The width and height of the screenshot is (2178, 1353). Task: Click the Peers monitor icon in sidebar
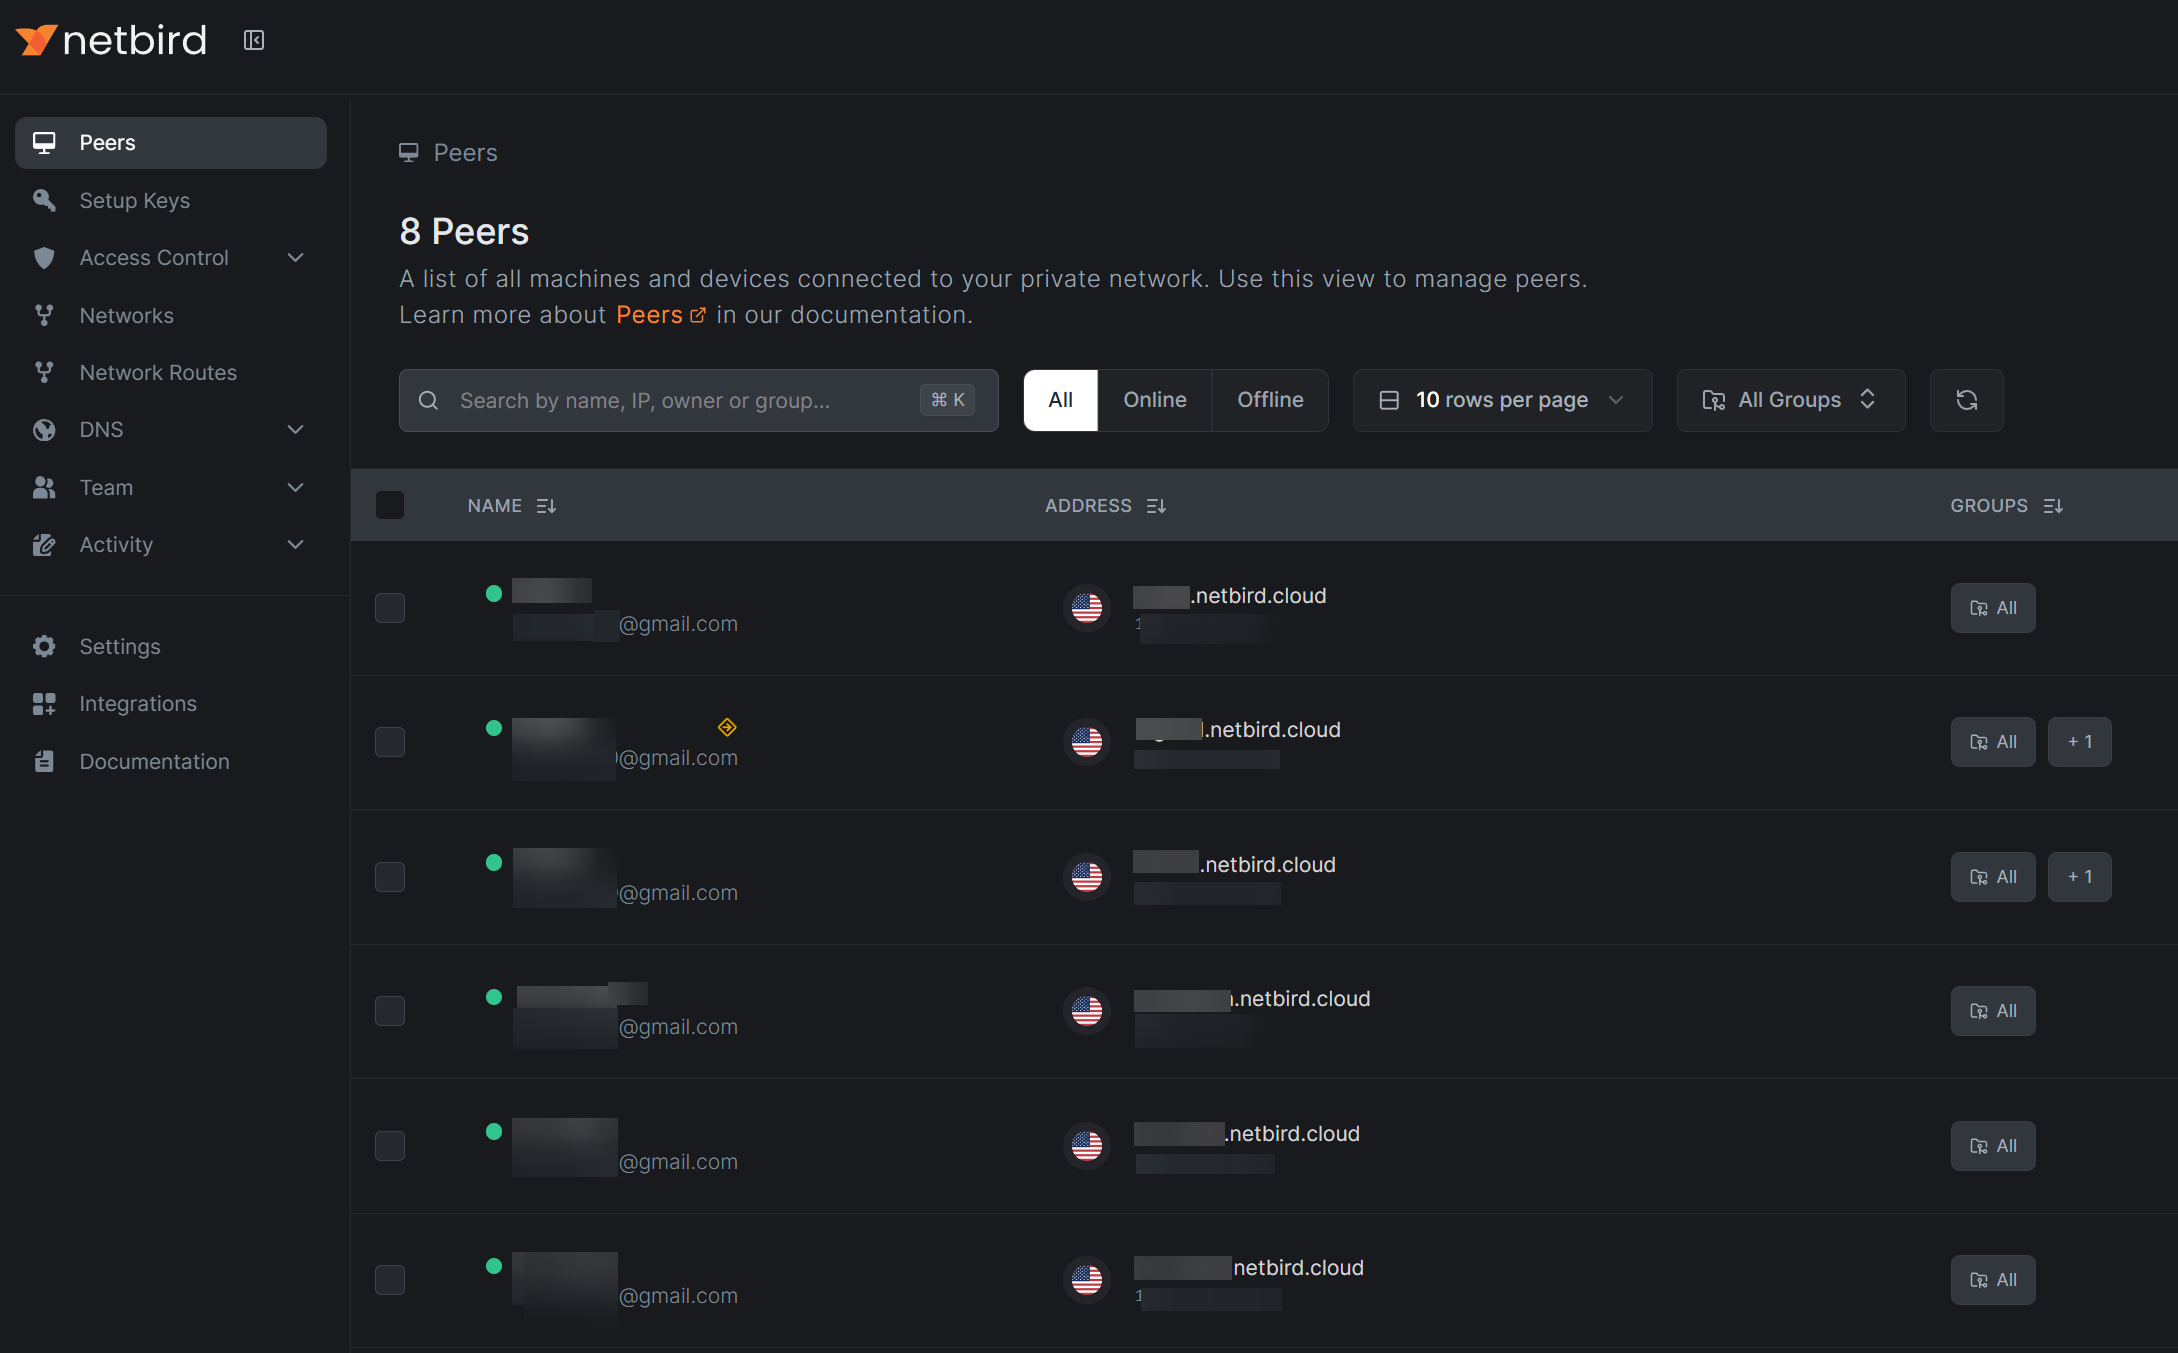(x=44, y=143)
